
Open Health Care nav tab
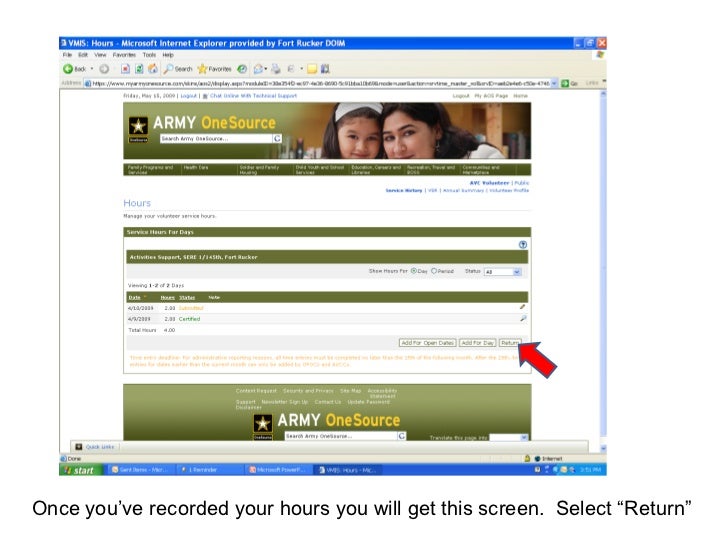coord(196,168)
